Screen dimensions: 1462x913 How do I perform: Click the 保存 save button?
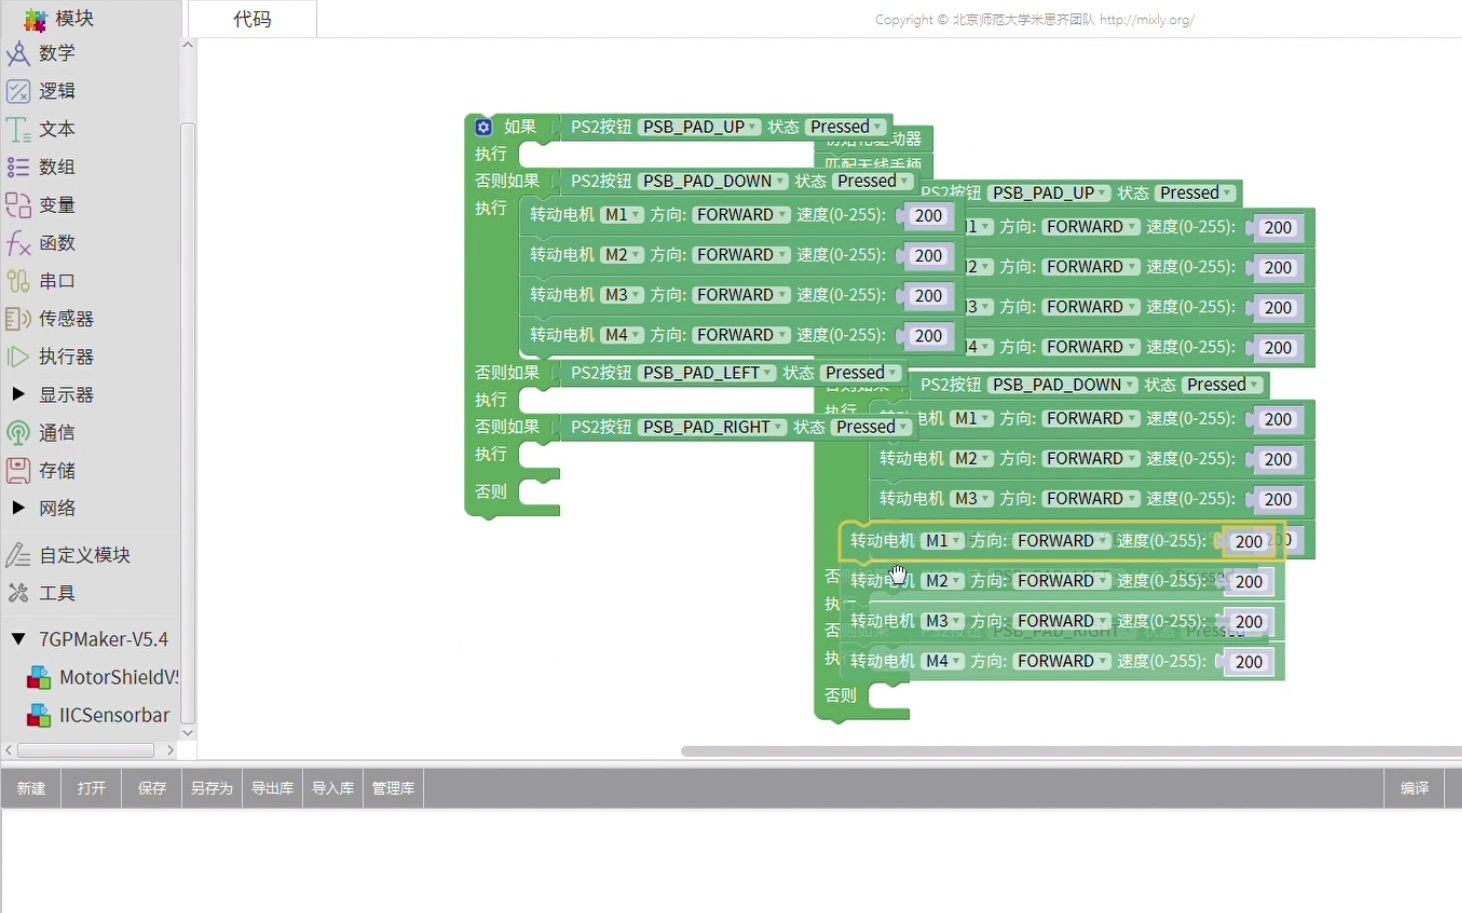(151, 788)
